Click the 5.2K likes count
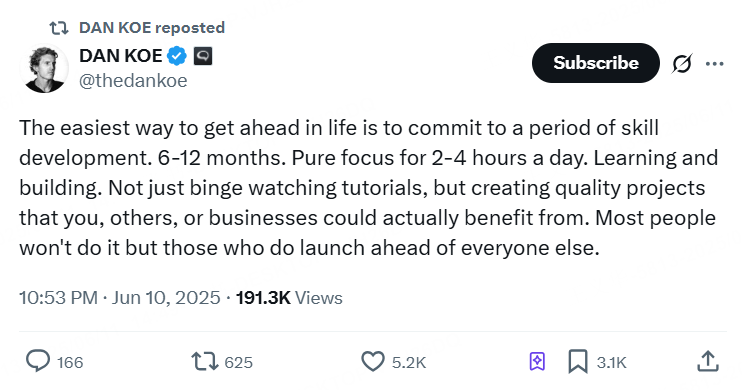The image size is (742, 390). (x=409, y=363)
